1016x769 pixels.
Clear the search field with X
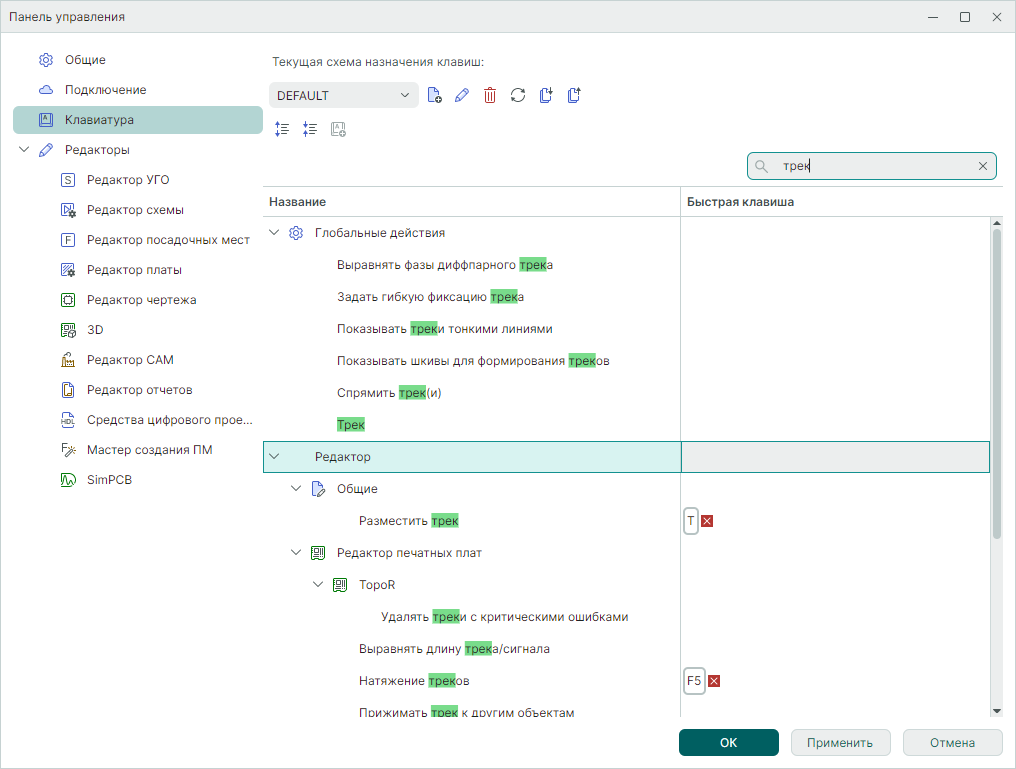[x=983, y=166]
